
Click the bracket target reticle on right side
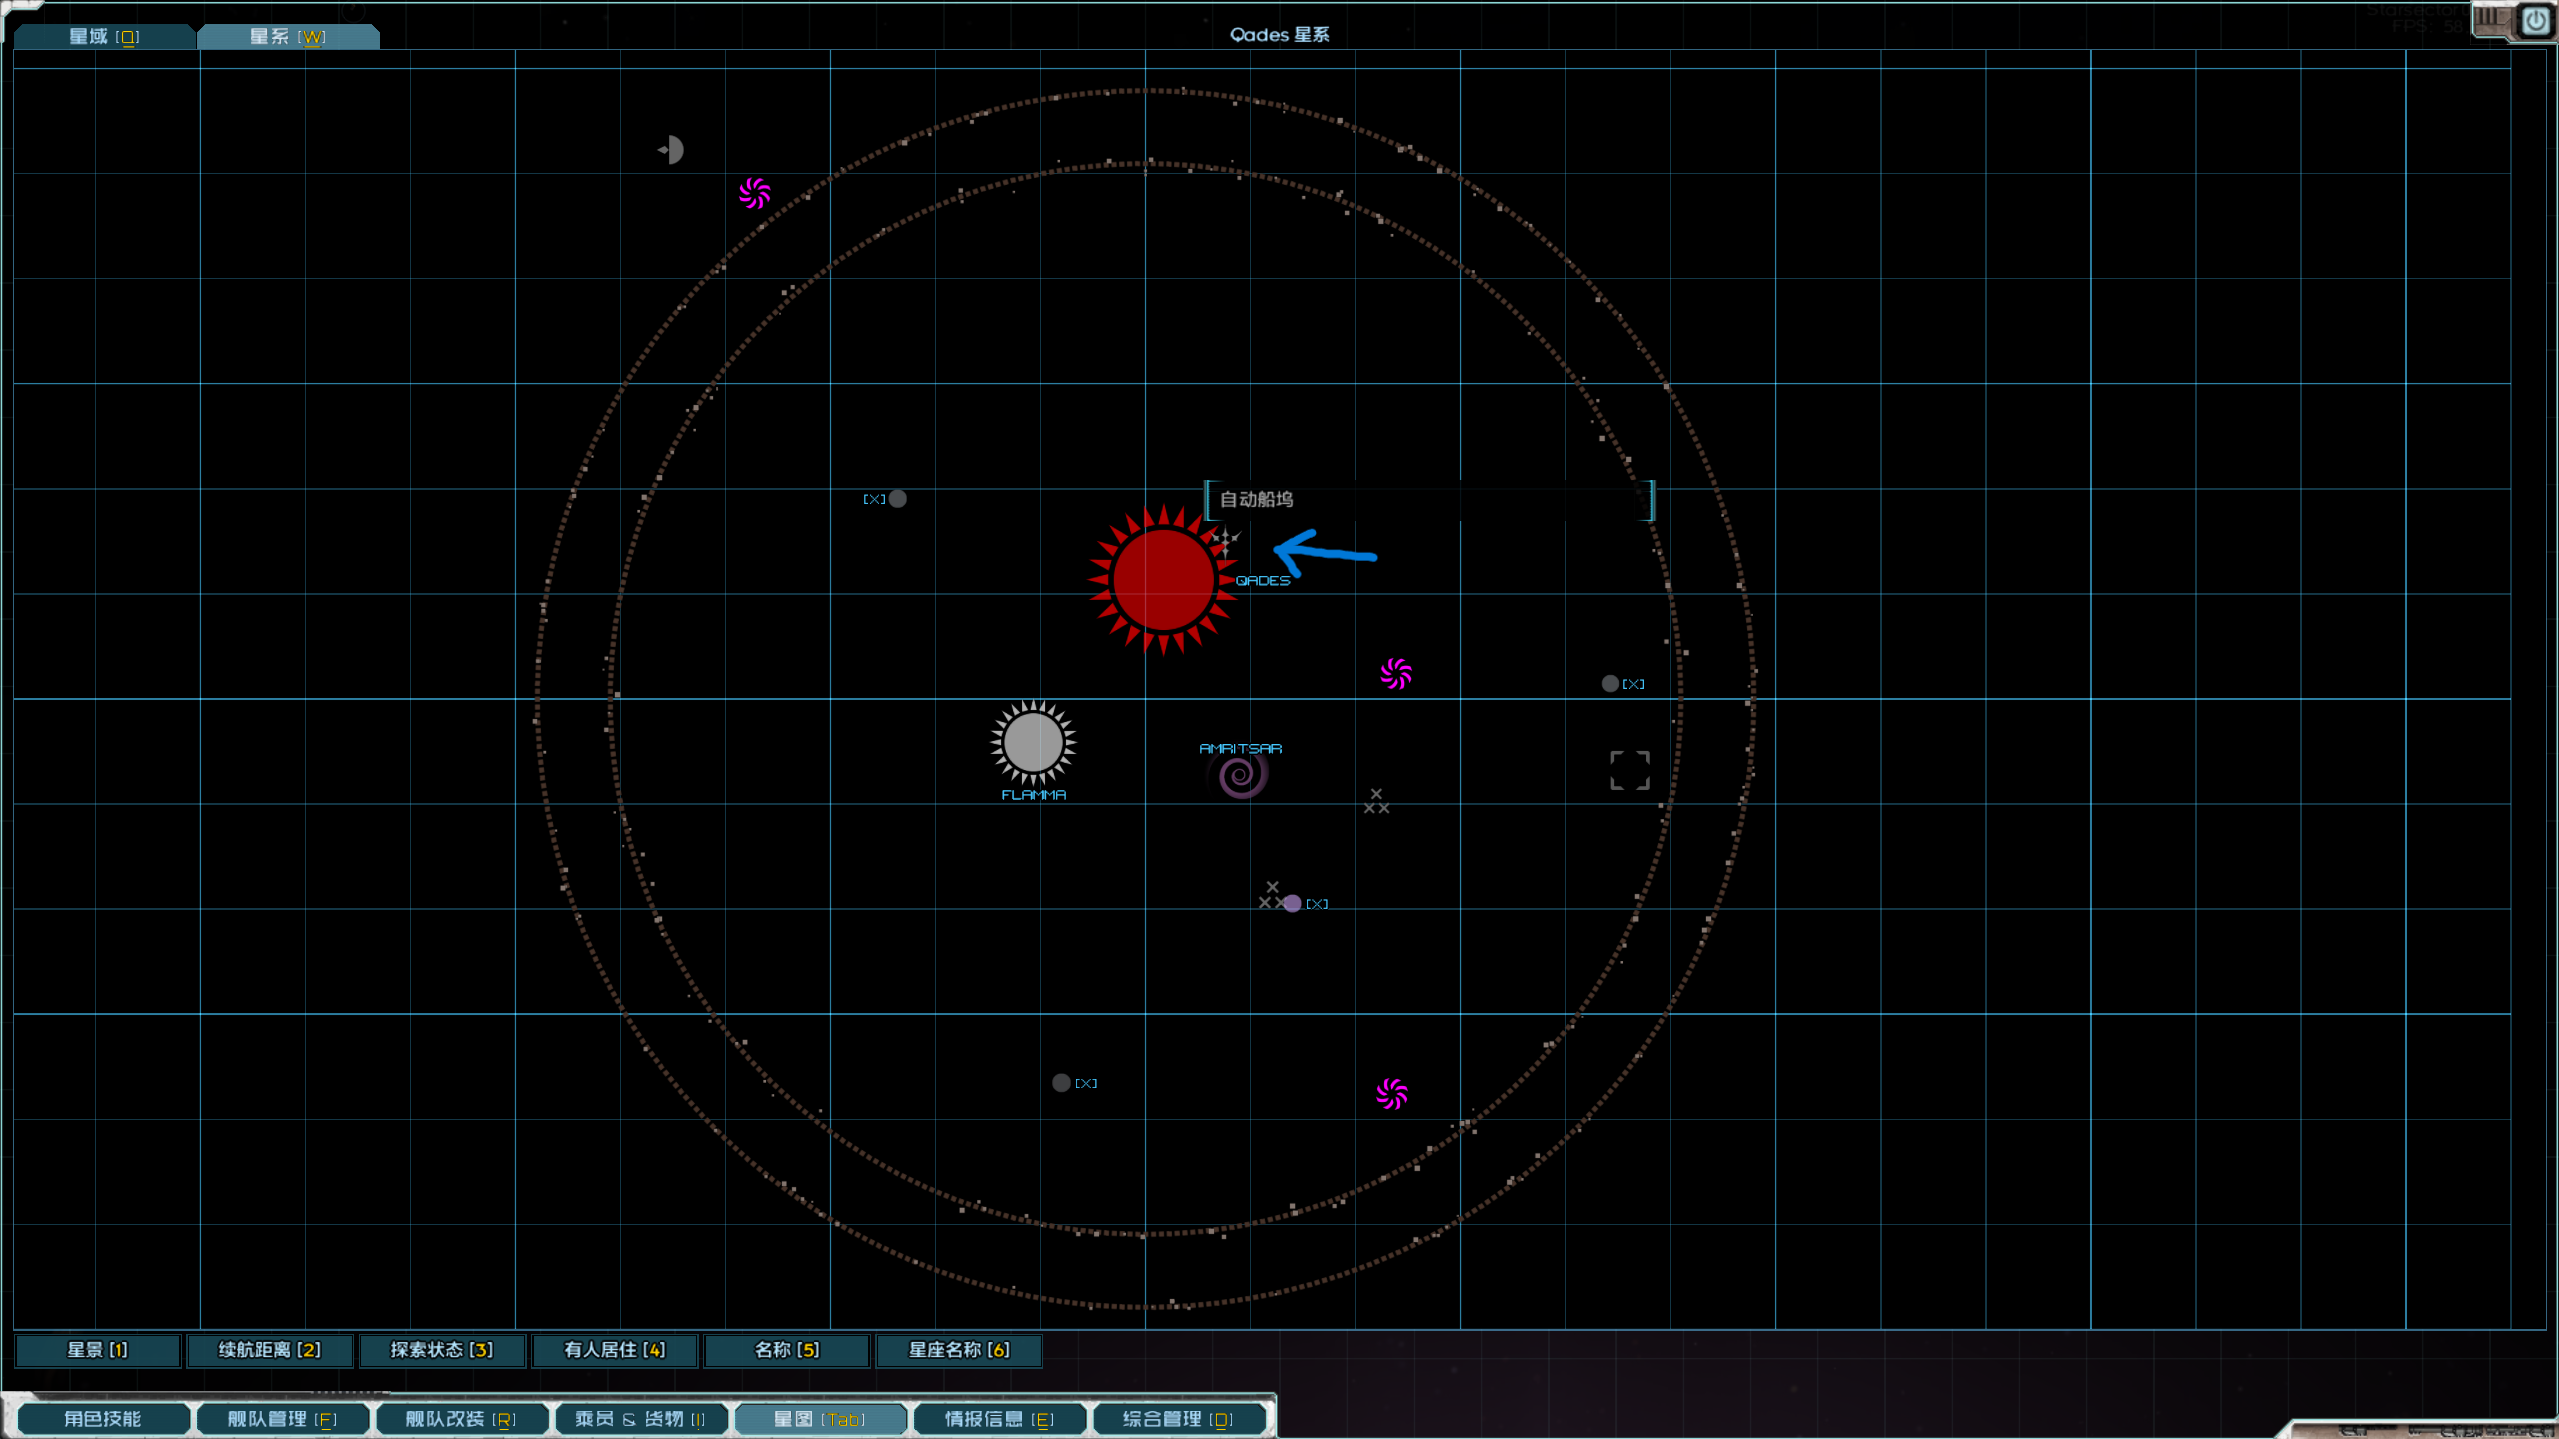(x=1629, y=770)
